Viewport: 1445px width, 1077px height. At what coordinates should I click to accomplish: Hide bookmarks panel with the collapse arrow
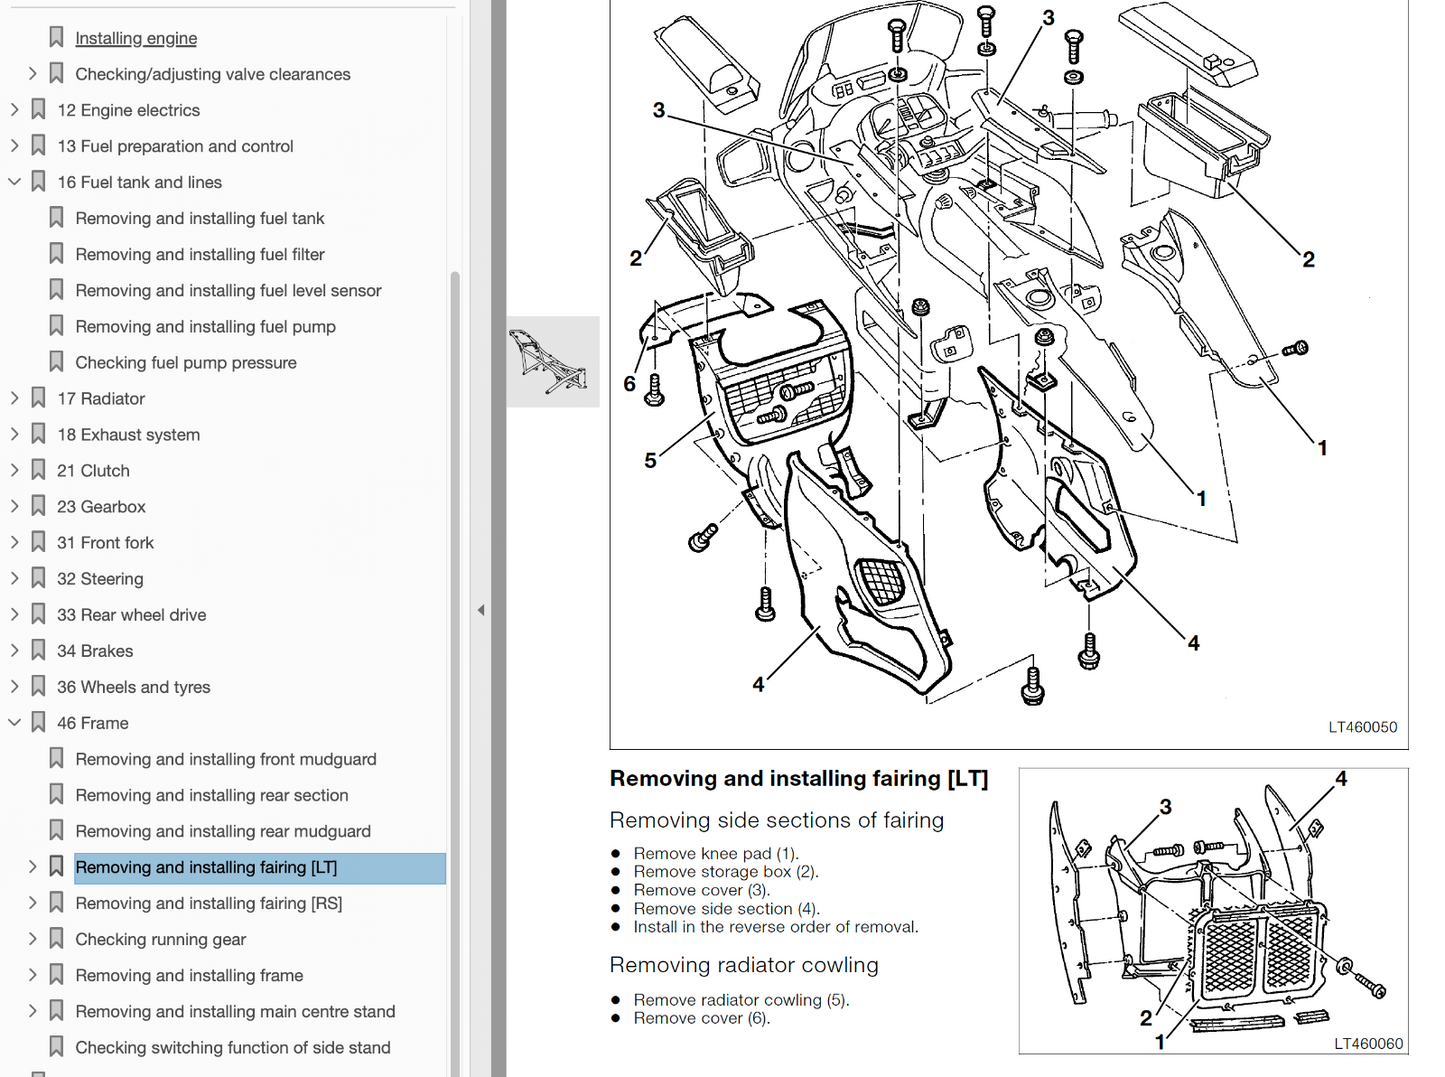481,610
